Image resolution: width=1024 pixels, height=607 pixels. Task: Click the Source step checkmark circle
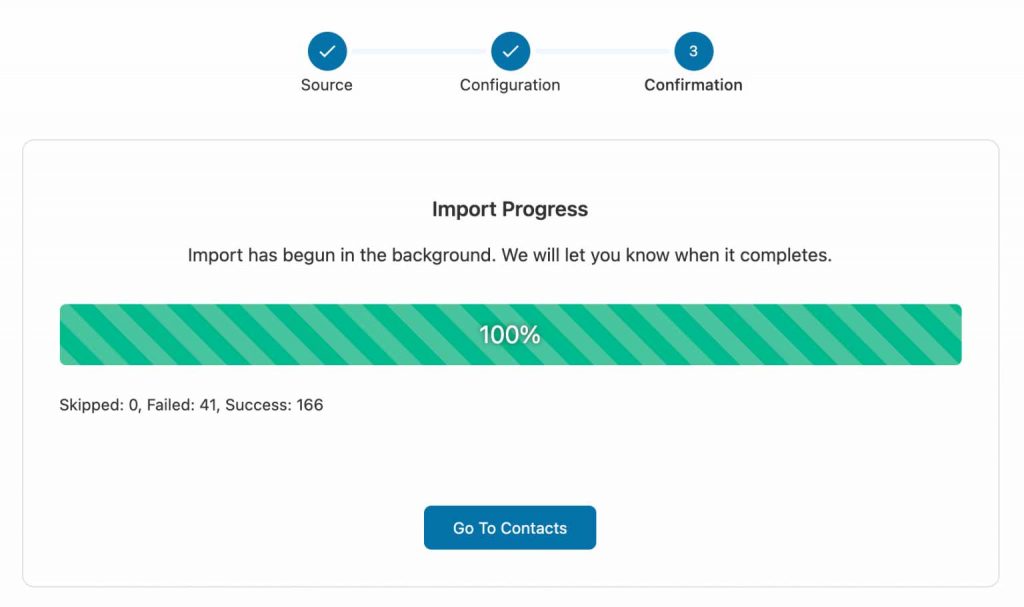click(327, 51)
